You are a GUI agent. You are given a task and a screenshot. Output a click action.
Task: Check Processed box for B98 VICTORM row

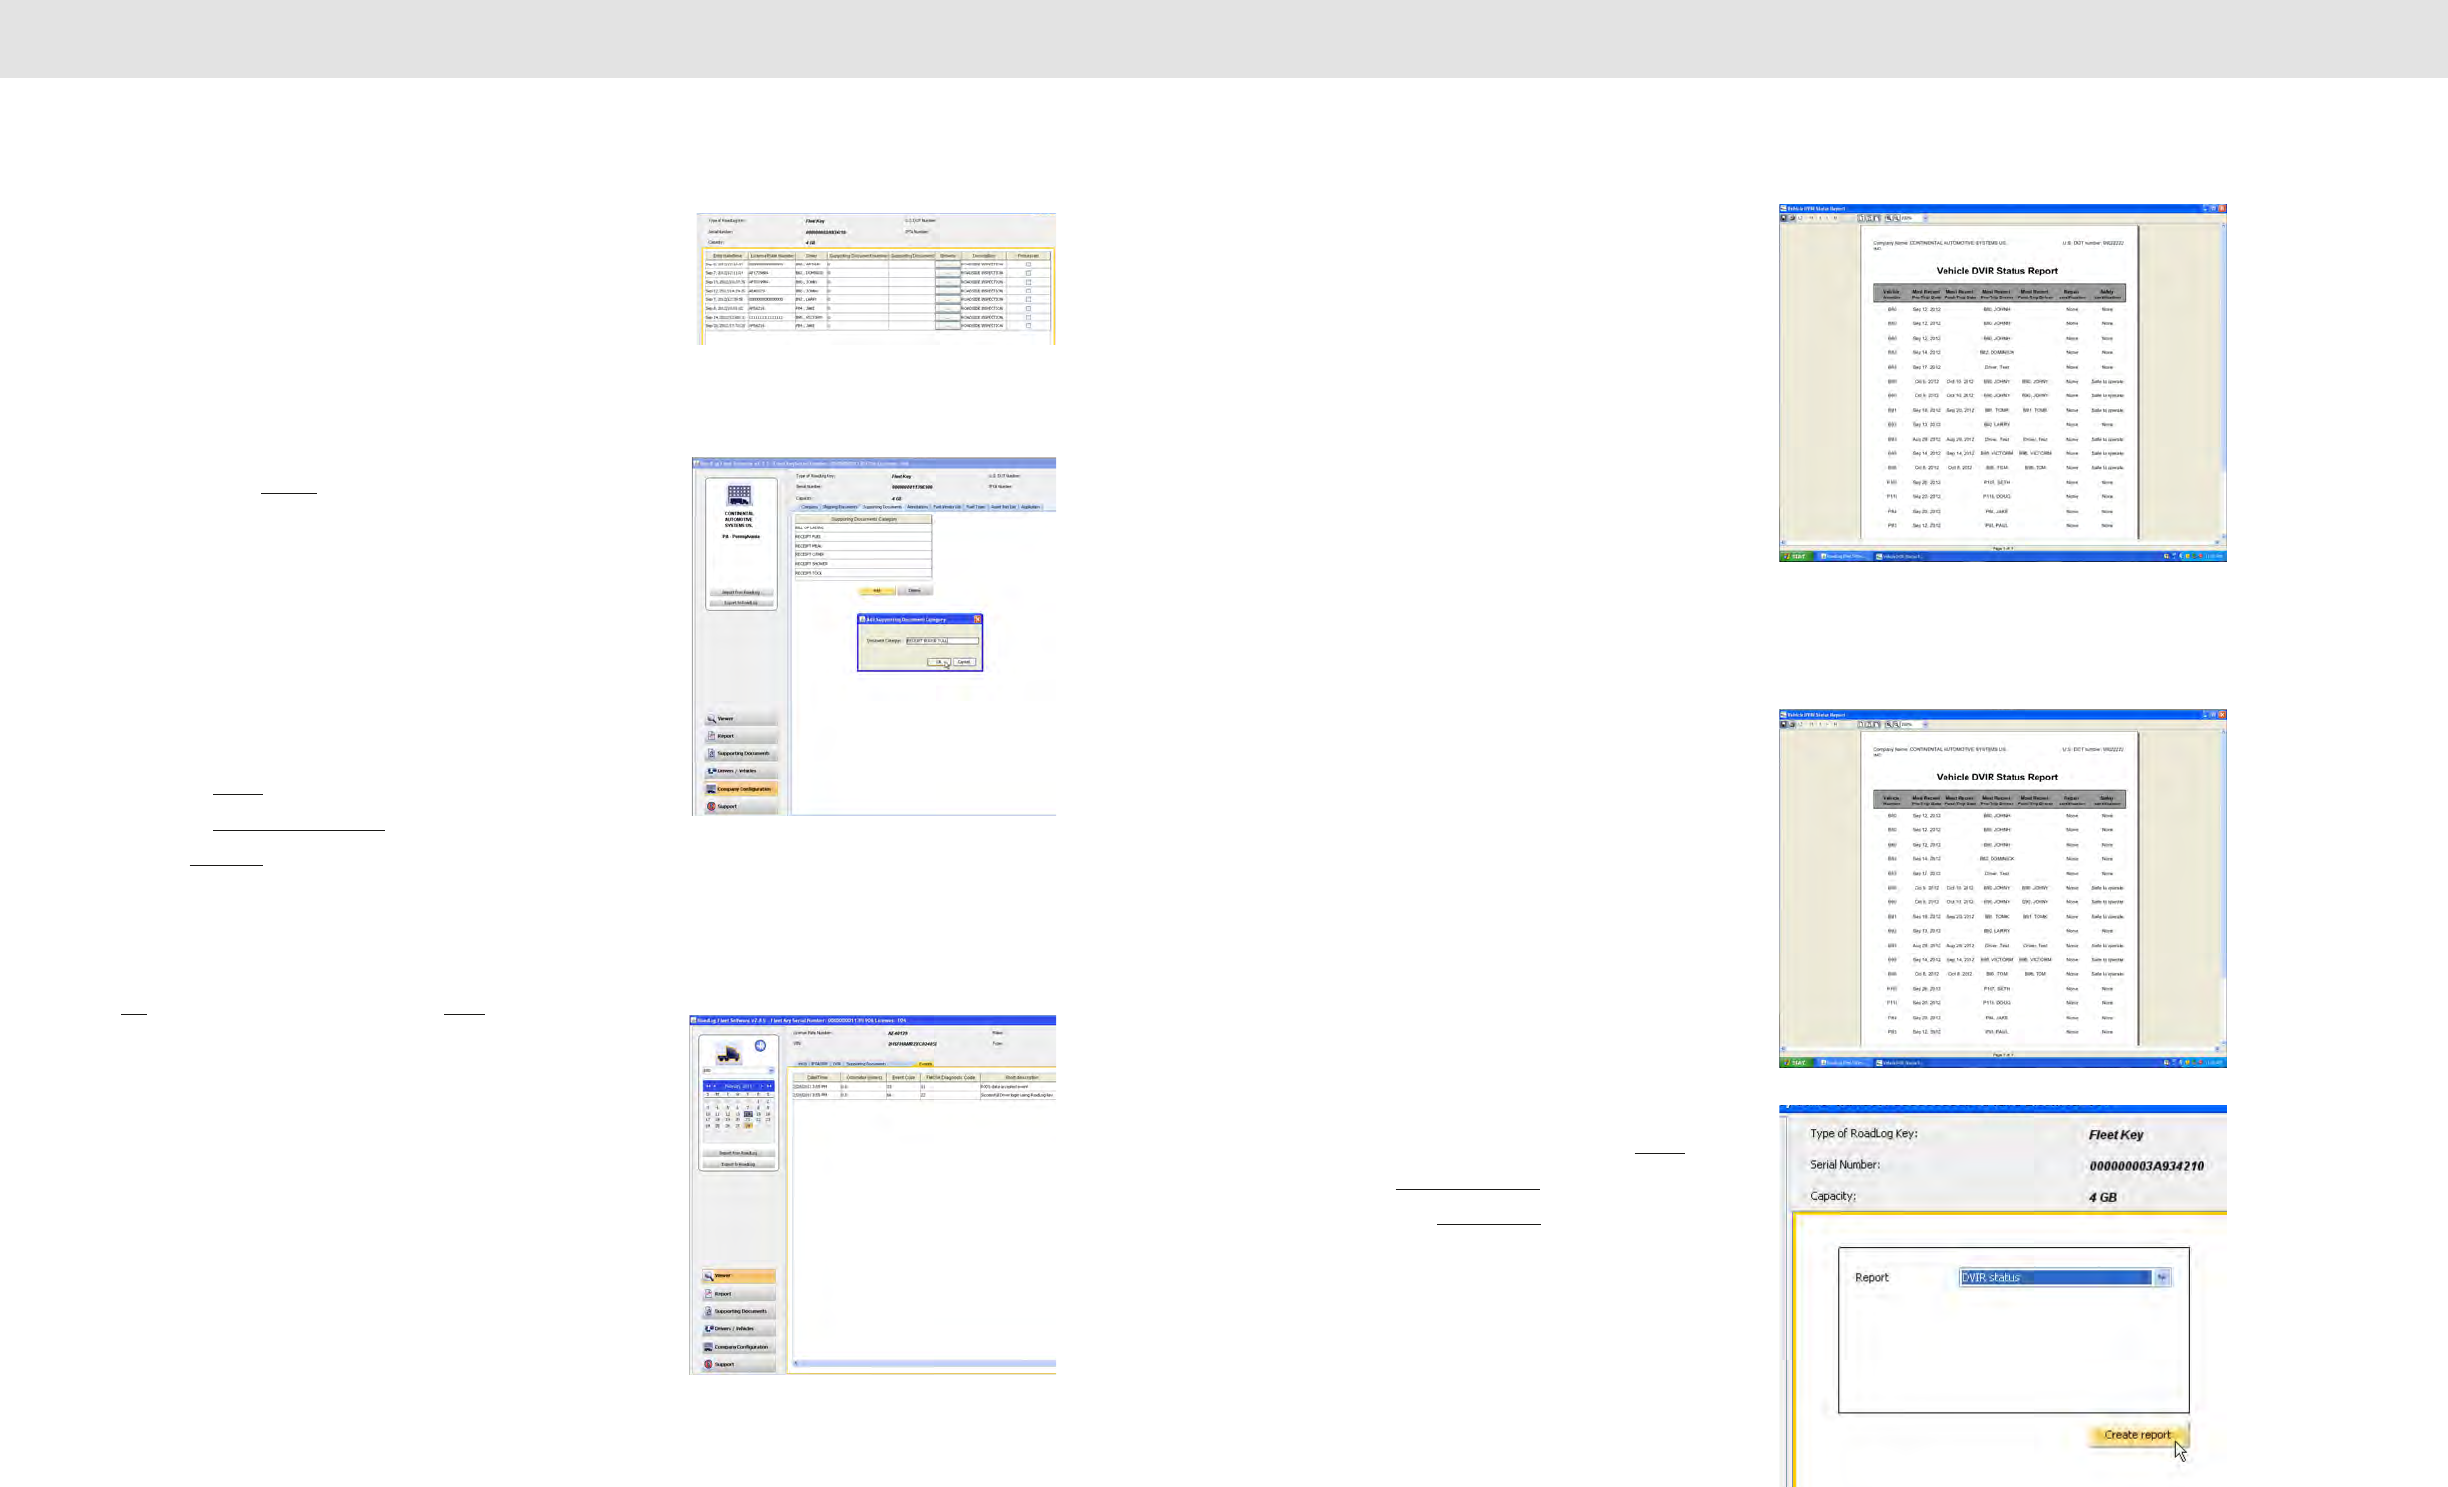pyautogui.click(x=1028, y=317)
